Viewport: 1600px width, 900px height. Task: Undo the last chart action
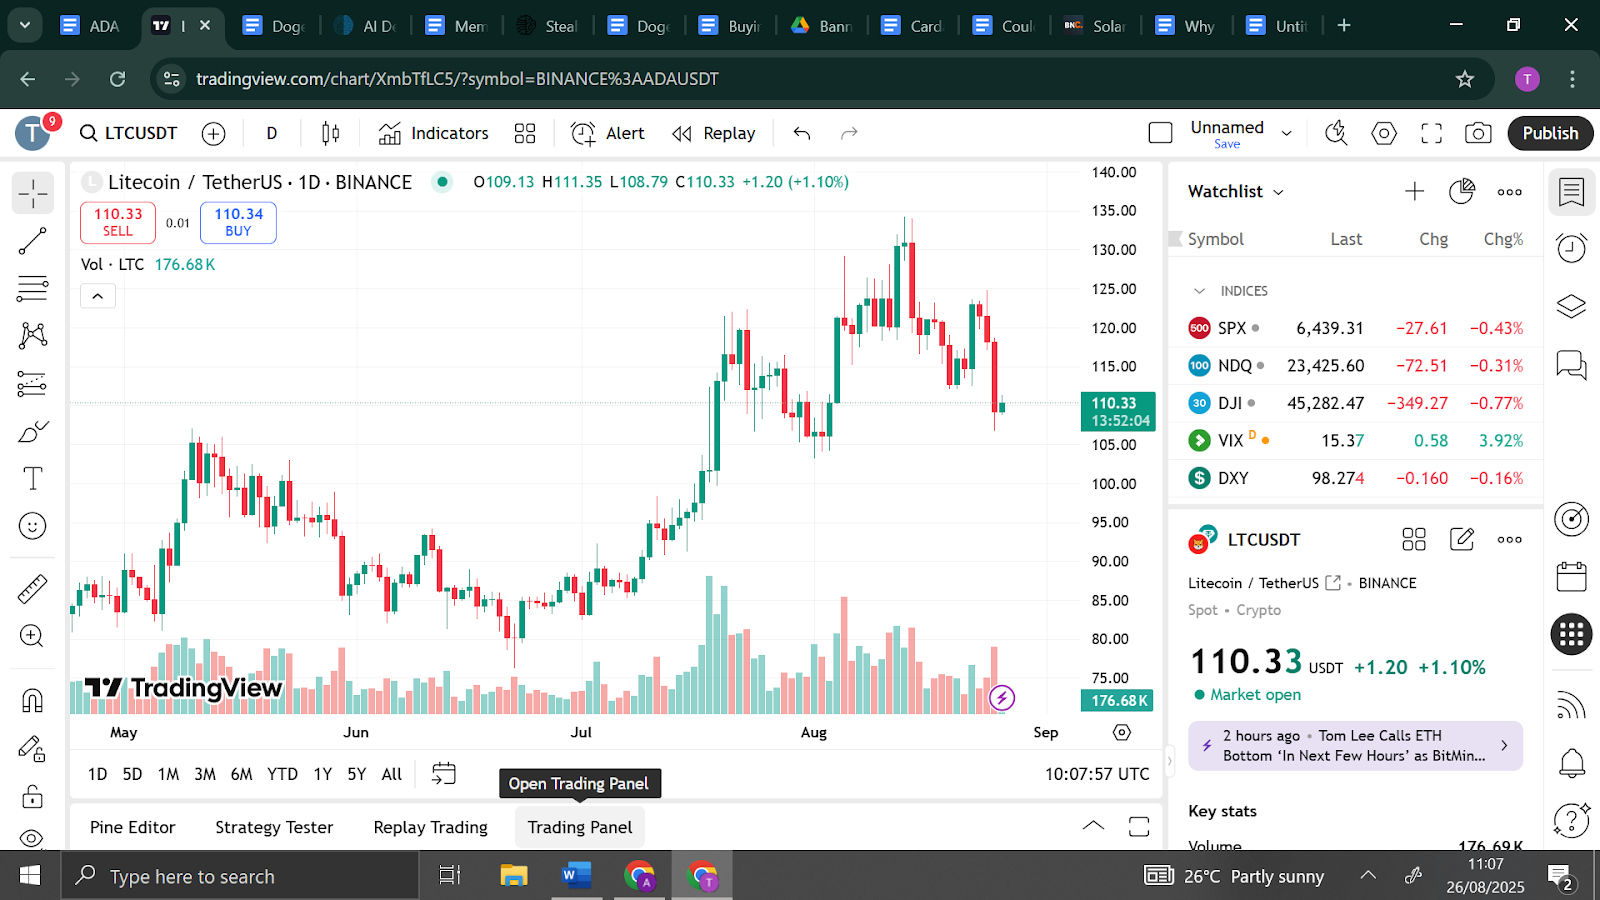[x=802, y=133]
